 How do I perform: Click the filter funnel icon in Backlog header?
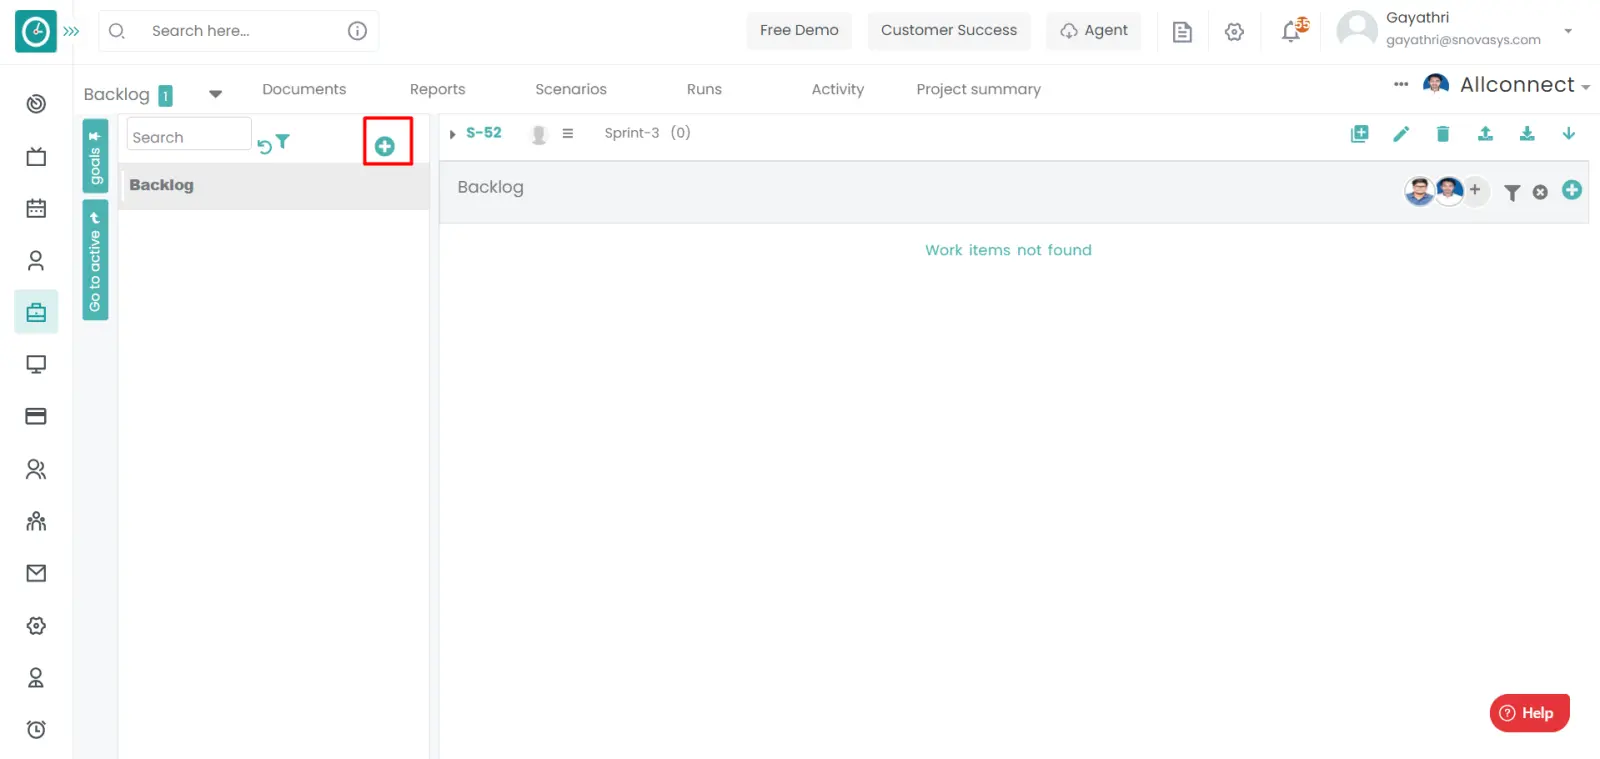(x=1512, y=192)
